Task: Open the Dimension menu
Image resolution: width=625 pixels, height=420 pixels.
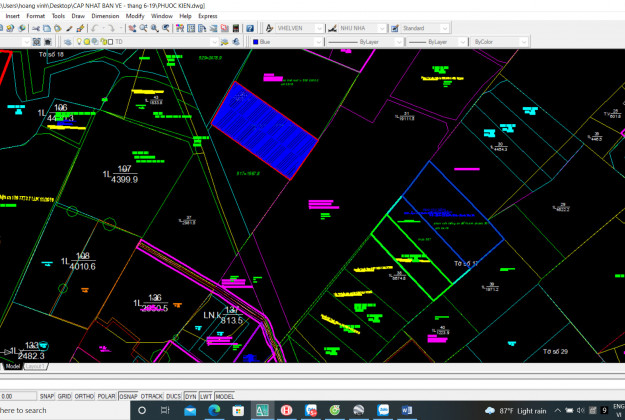Action: [x=105, y=16]
